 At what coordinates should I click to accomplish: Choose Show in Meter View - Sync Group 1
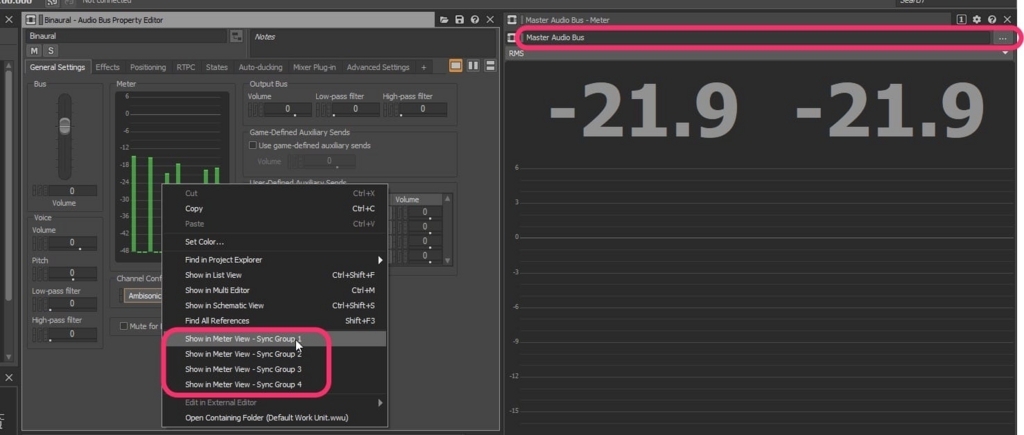point(275,339)
